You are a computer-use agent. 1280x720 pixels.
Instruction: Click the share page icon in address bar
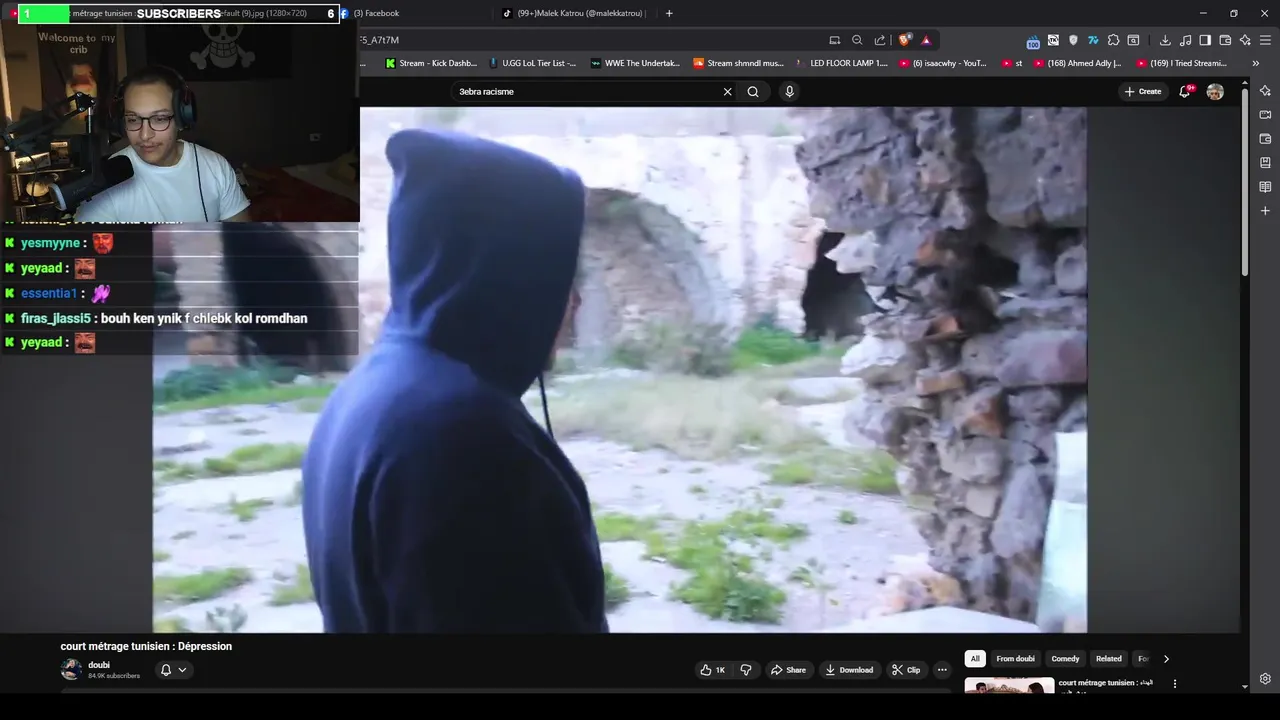tap(880, 40)
